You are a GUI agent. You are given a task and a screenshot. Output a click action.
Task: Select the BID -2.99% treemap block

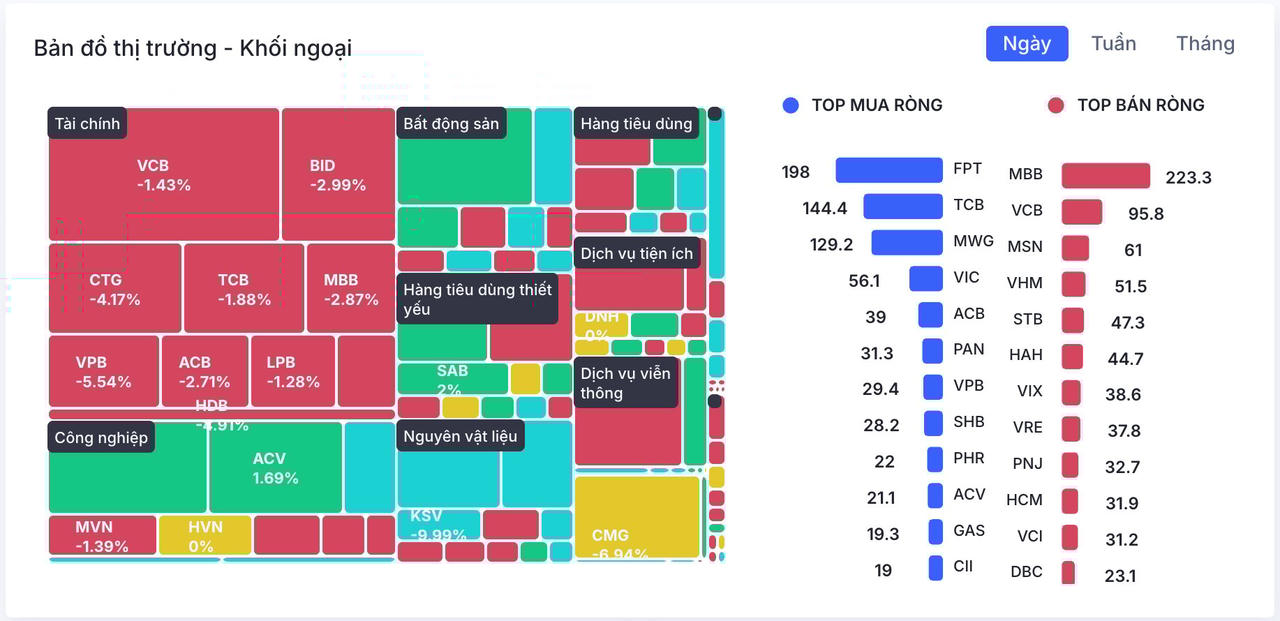click(x=338, y=175)
